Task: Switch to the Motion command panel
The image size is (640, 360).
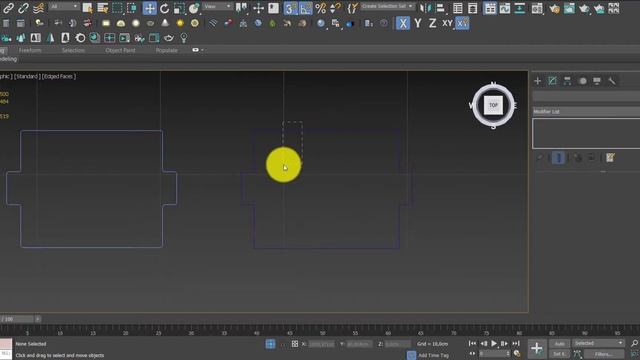Action: pos(583,81)
